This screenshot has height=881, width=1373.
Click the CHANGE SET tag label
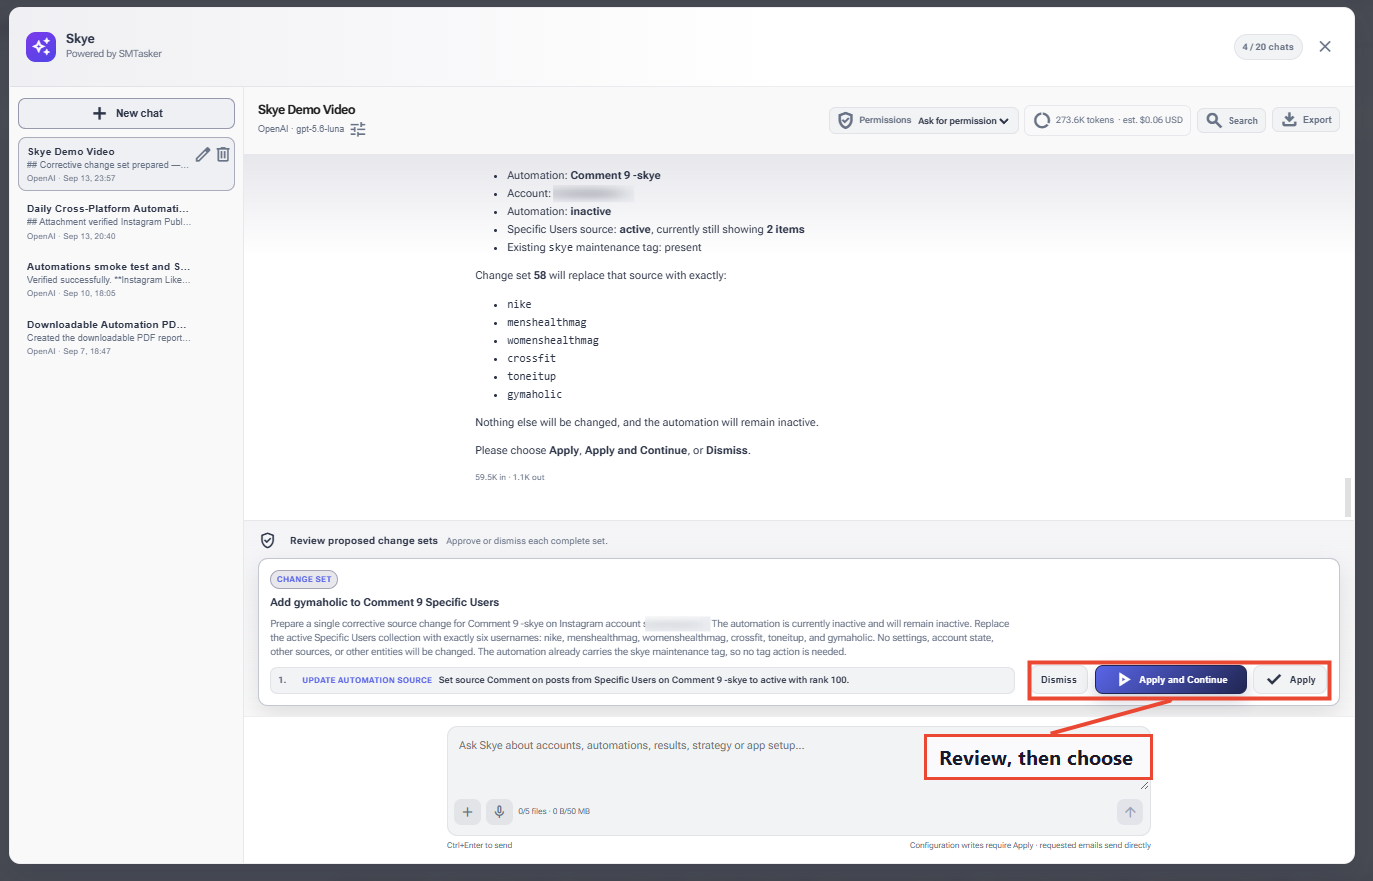tap(304, 579)
